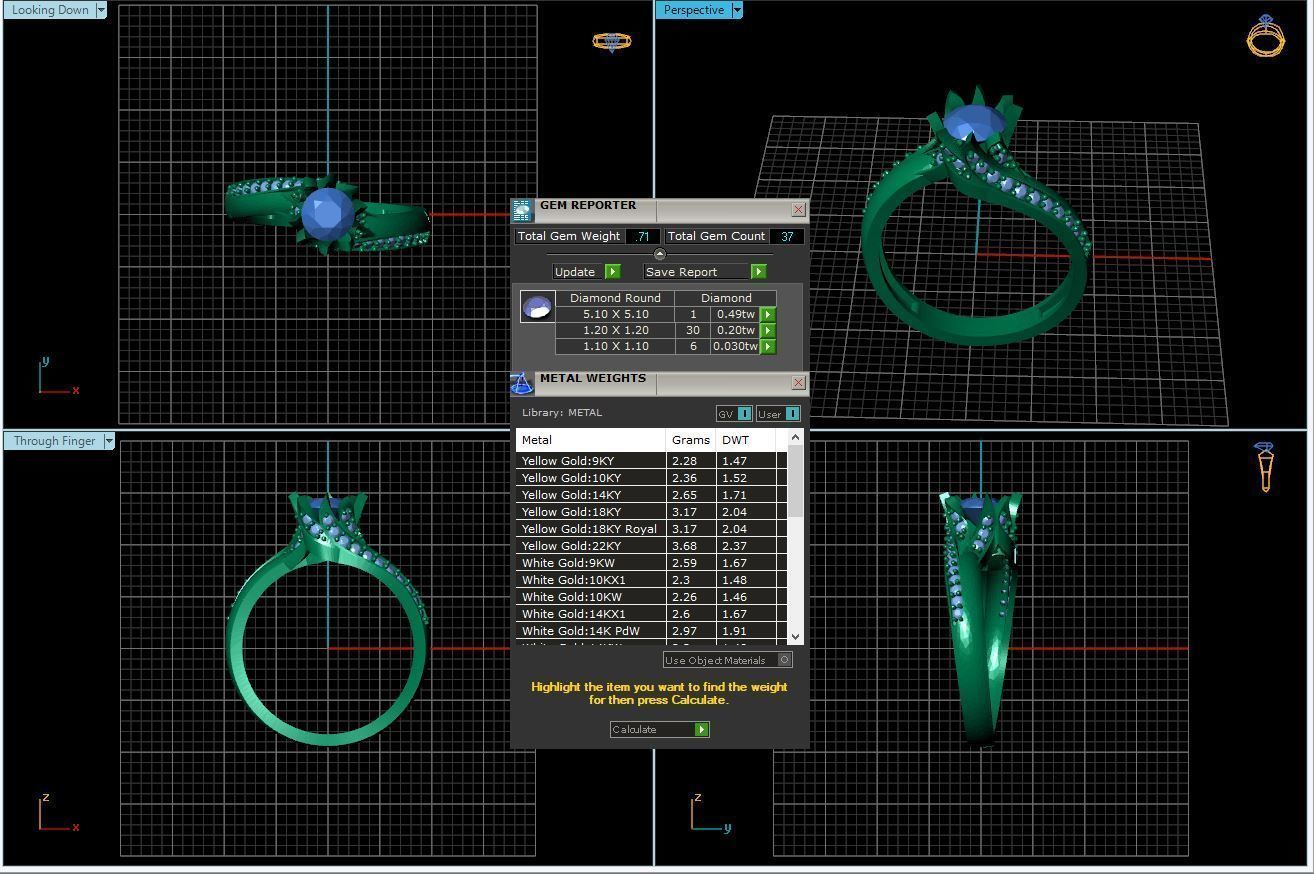The width and height of the screenshot is (1314, 874).
Task: Click the Diamond Round gem thumbnail
Action: (x=538, y=306)
